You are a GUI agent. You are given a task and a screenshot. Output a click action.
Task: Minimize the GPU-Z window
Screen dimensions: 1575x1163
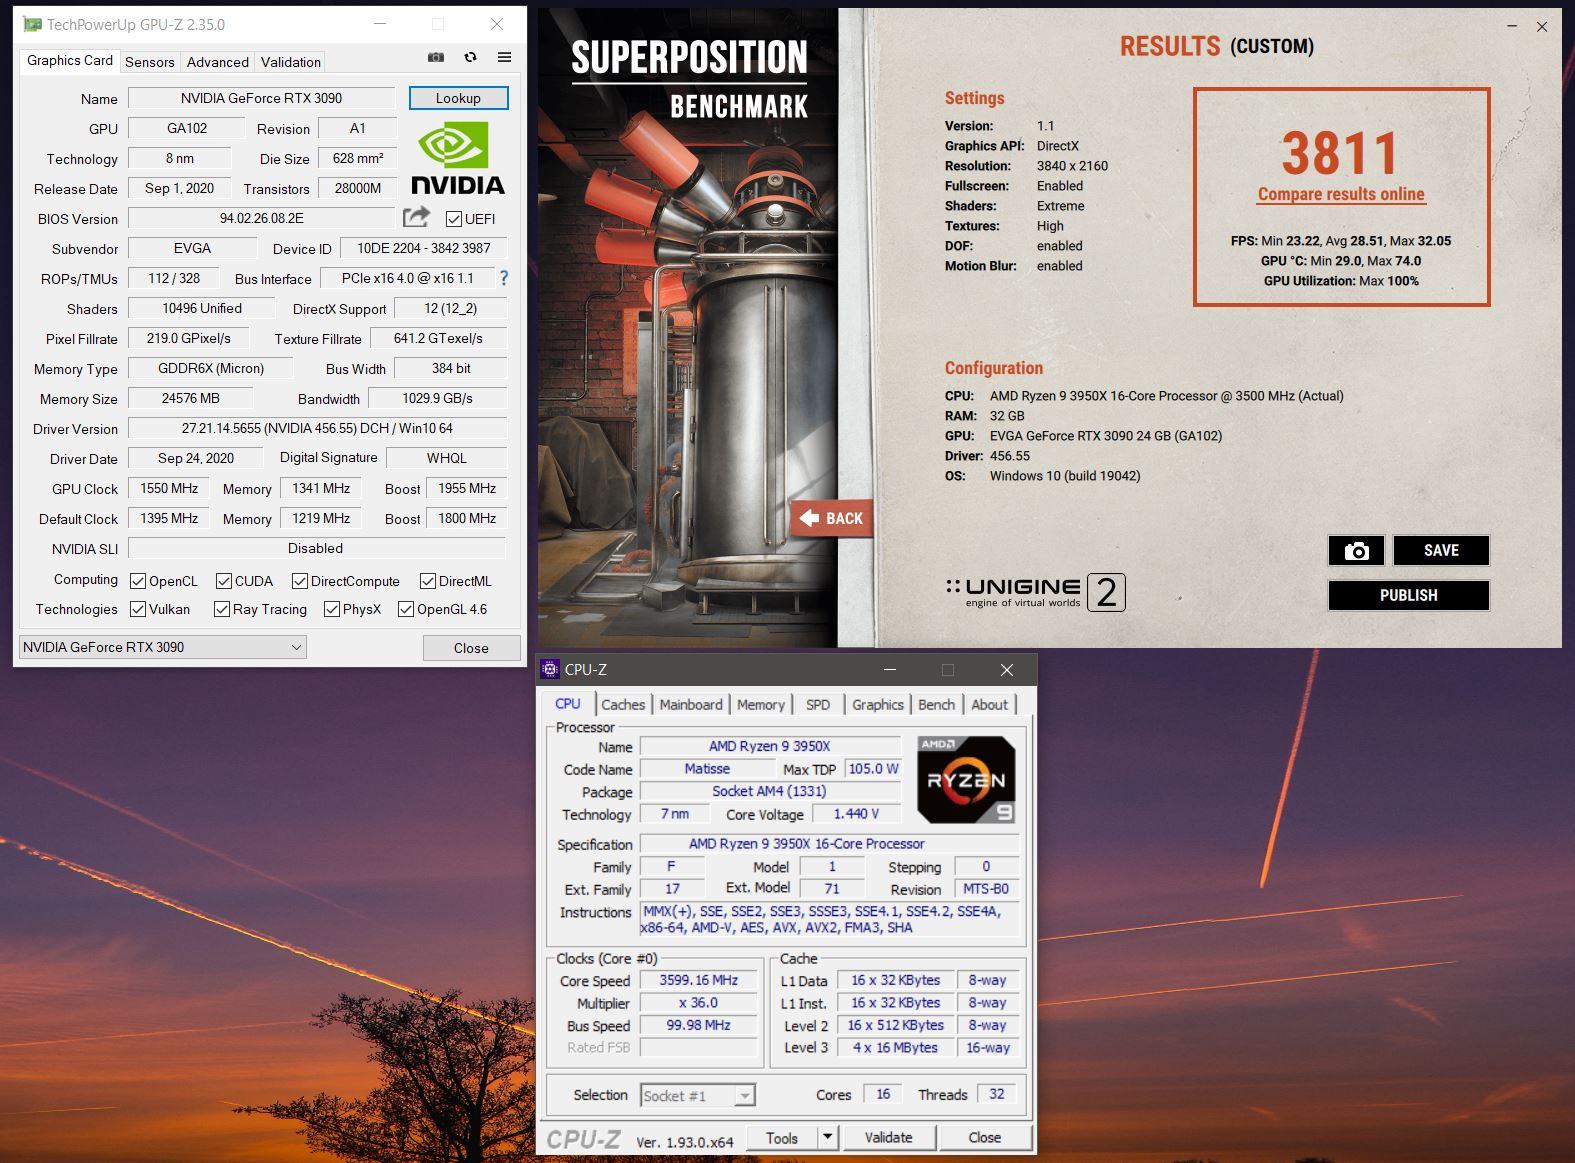(380, 24)
